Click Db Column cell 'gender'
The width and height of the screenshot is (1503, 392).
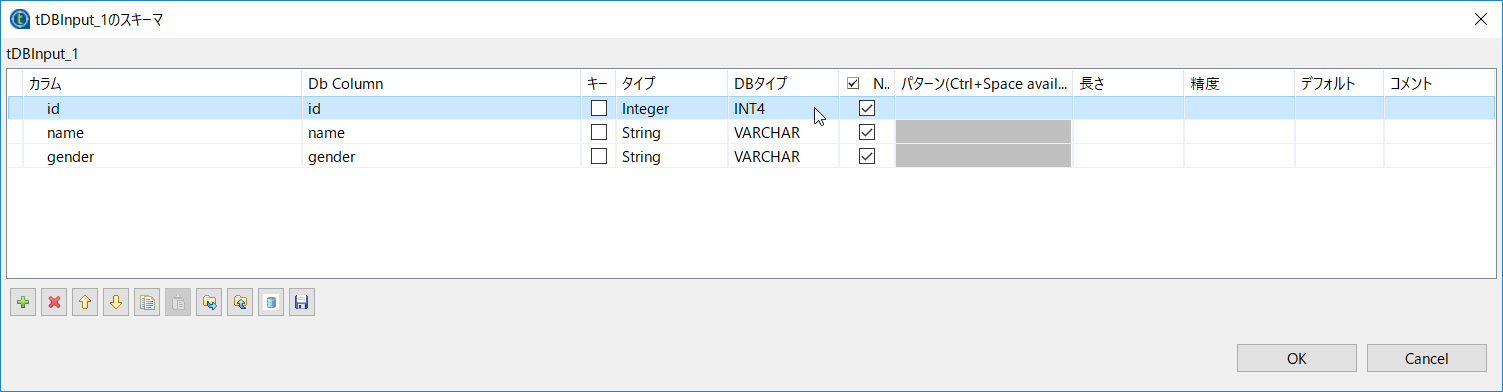coord(441,156)
